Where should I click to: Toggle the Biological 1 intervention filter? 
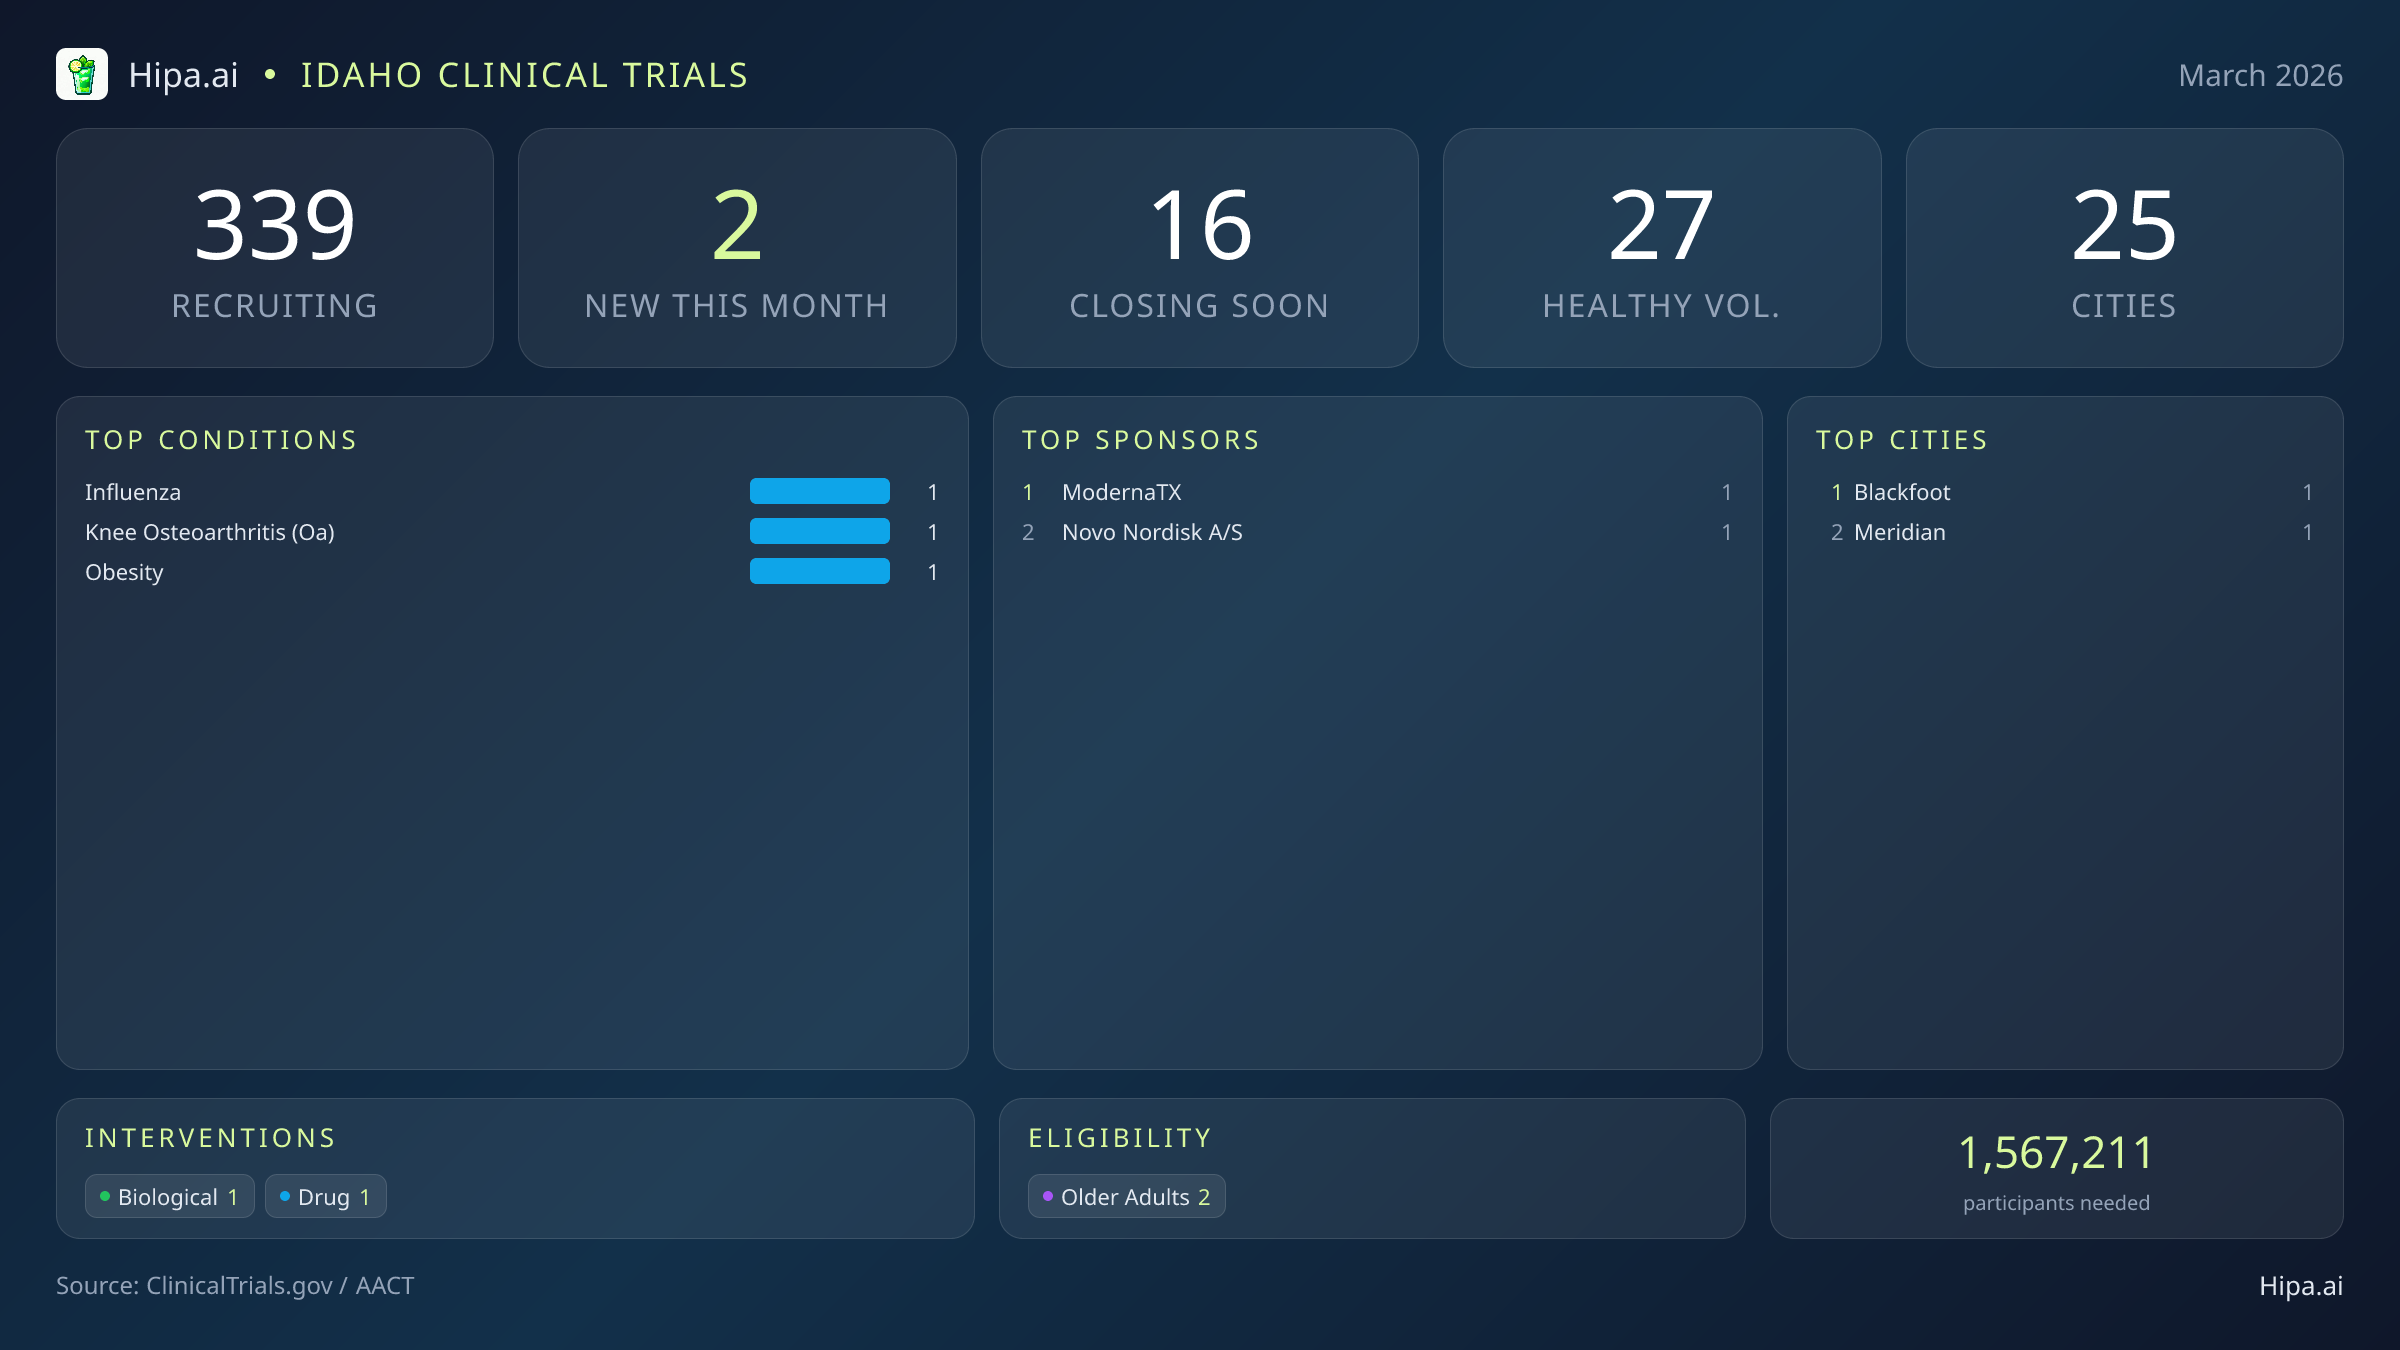[x=169, y=1196]
